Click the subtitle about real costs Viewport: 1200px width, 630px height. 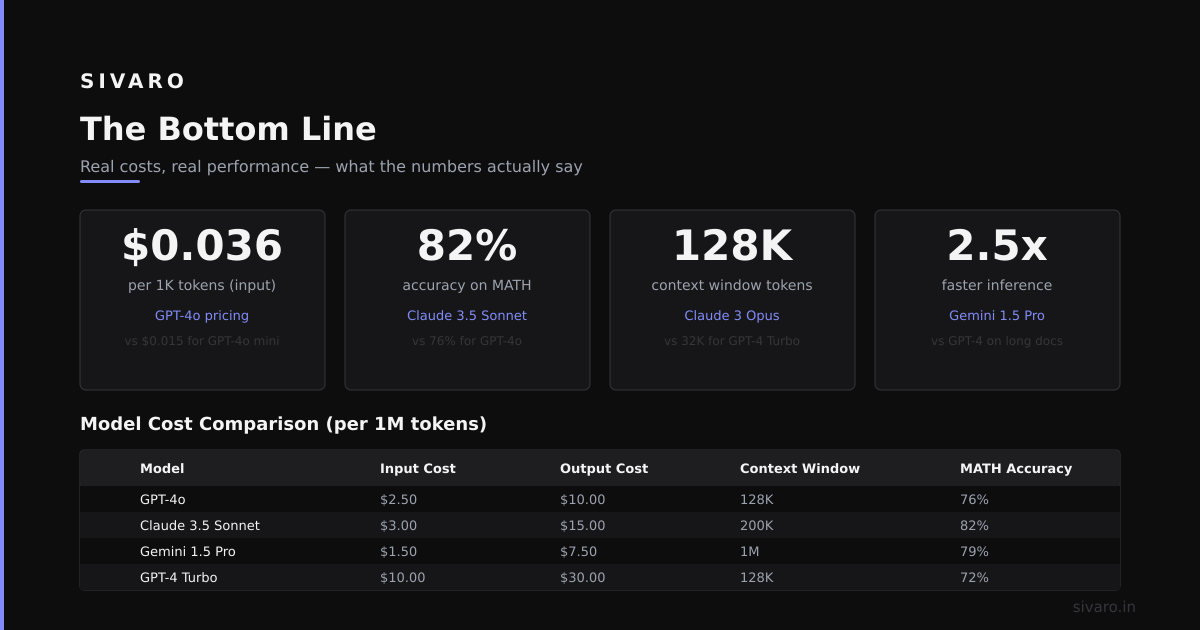tap(331, 167)
